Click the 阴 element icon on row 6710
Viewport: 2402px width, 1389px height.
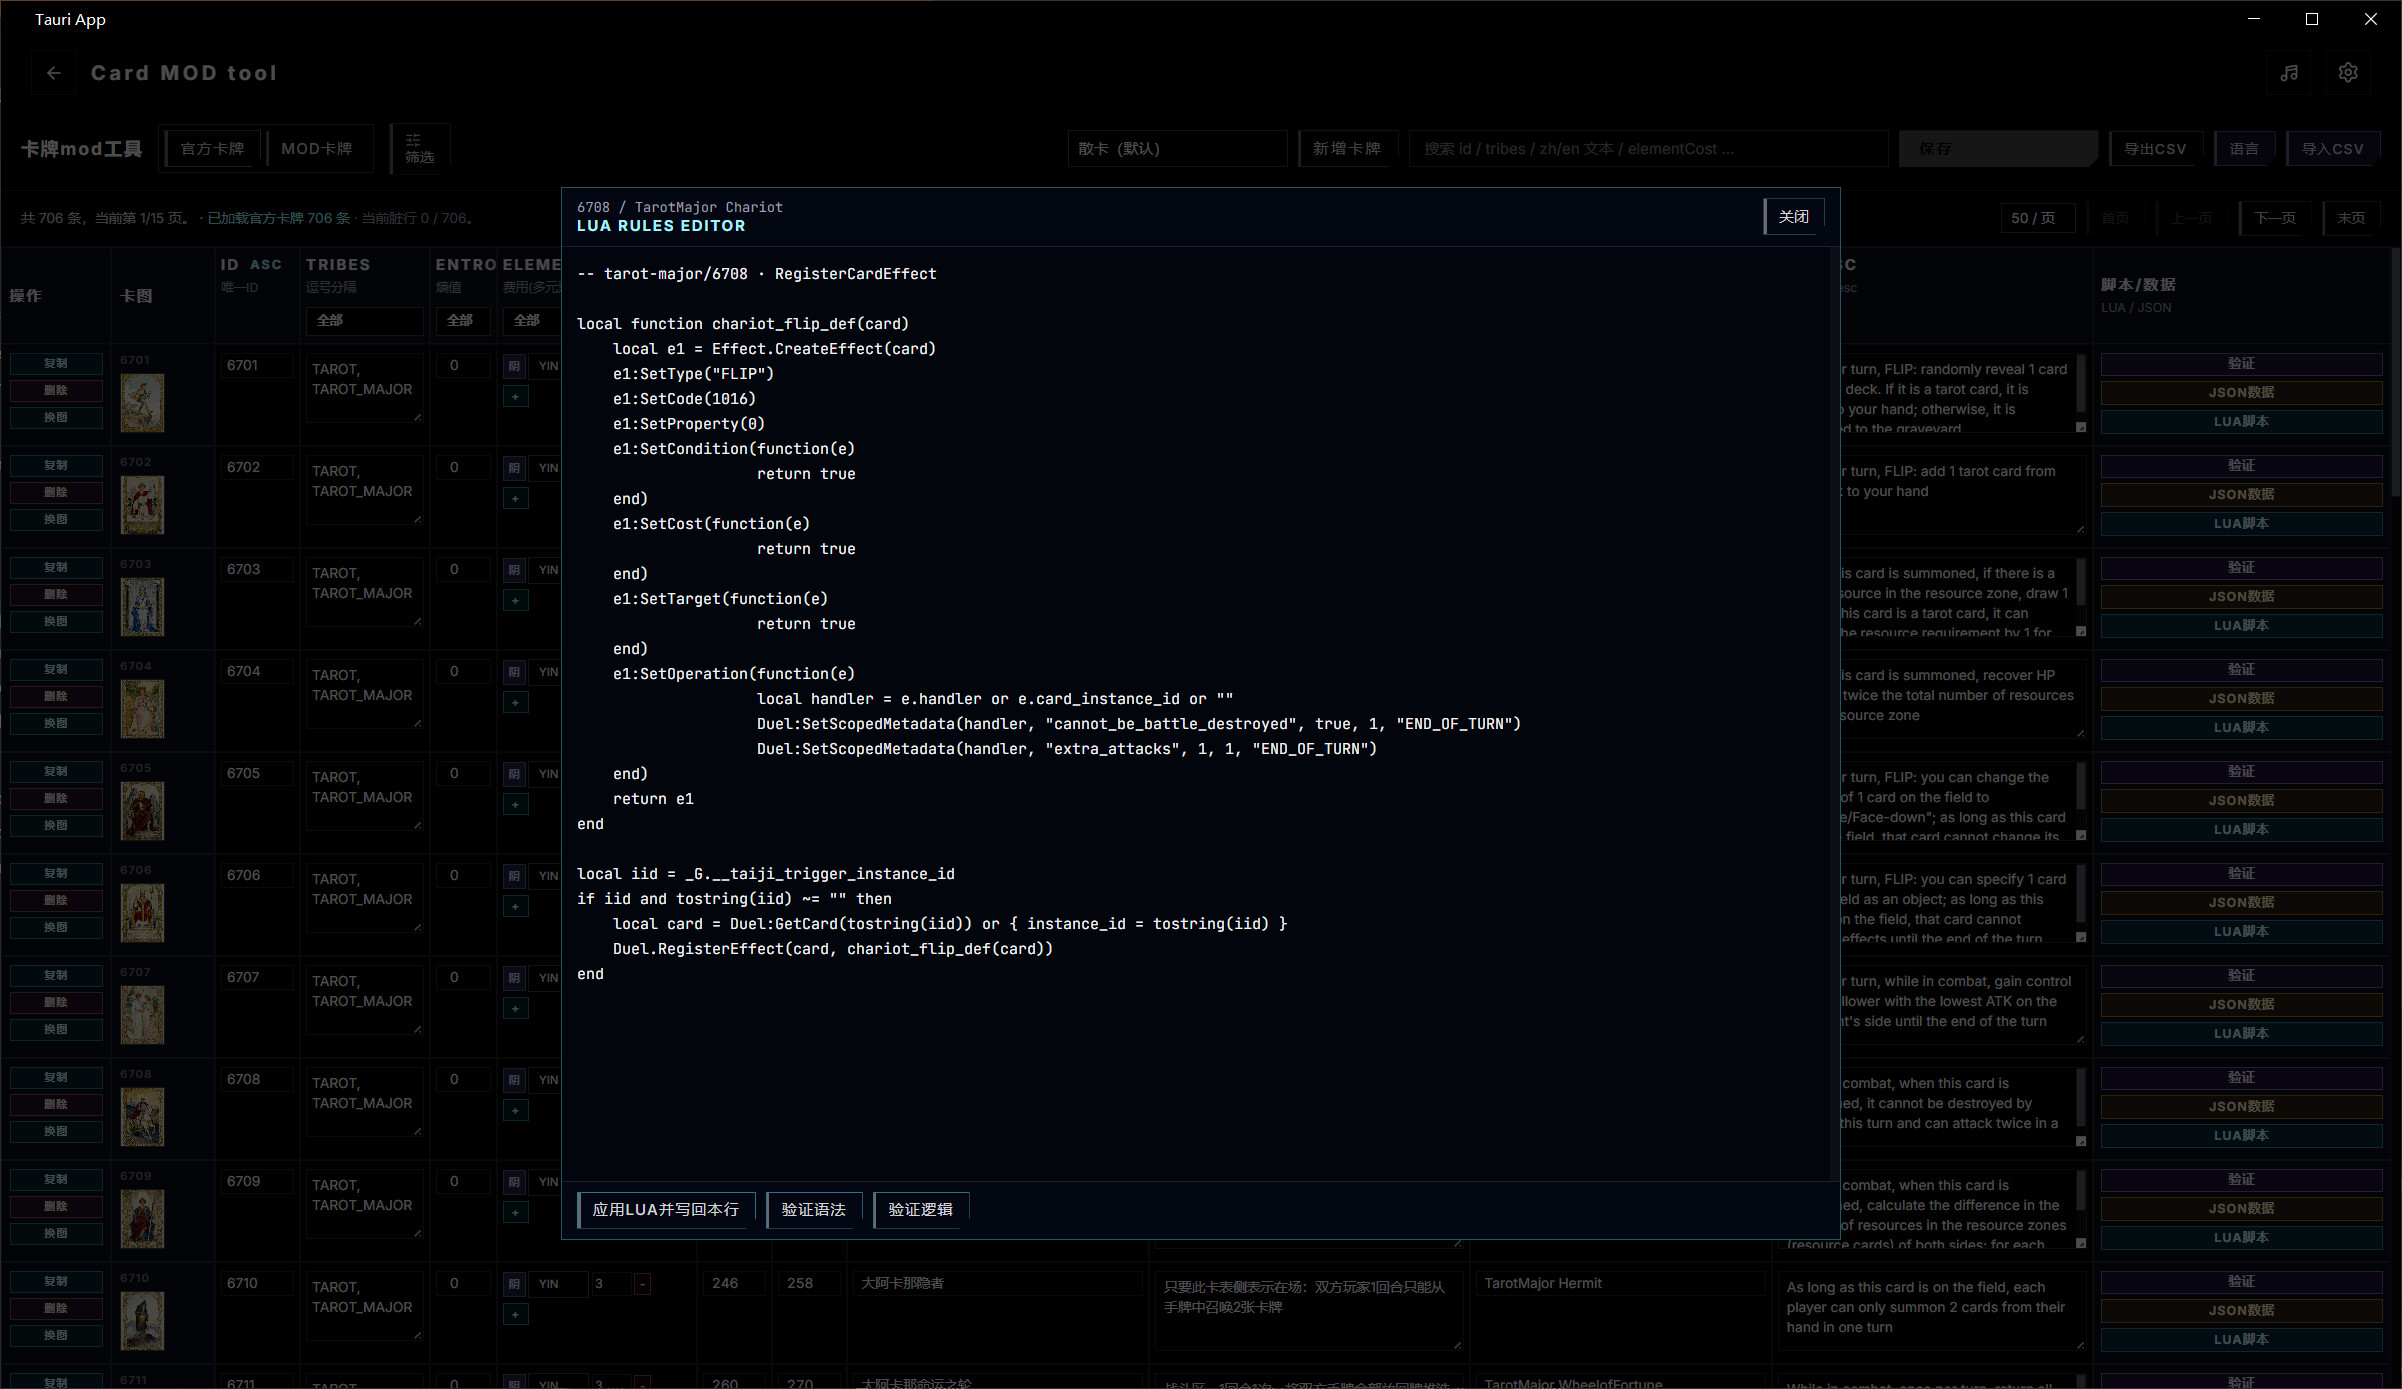(514, 1284)
